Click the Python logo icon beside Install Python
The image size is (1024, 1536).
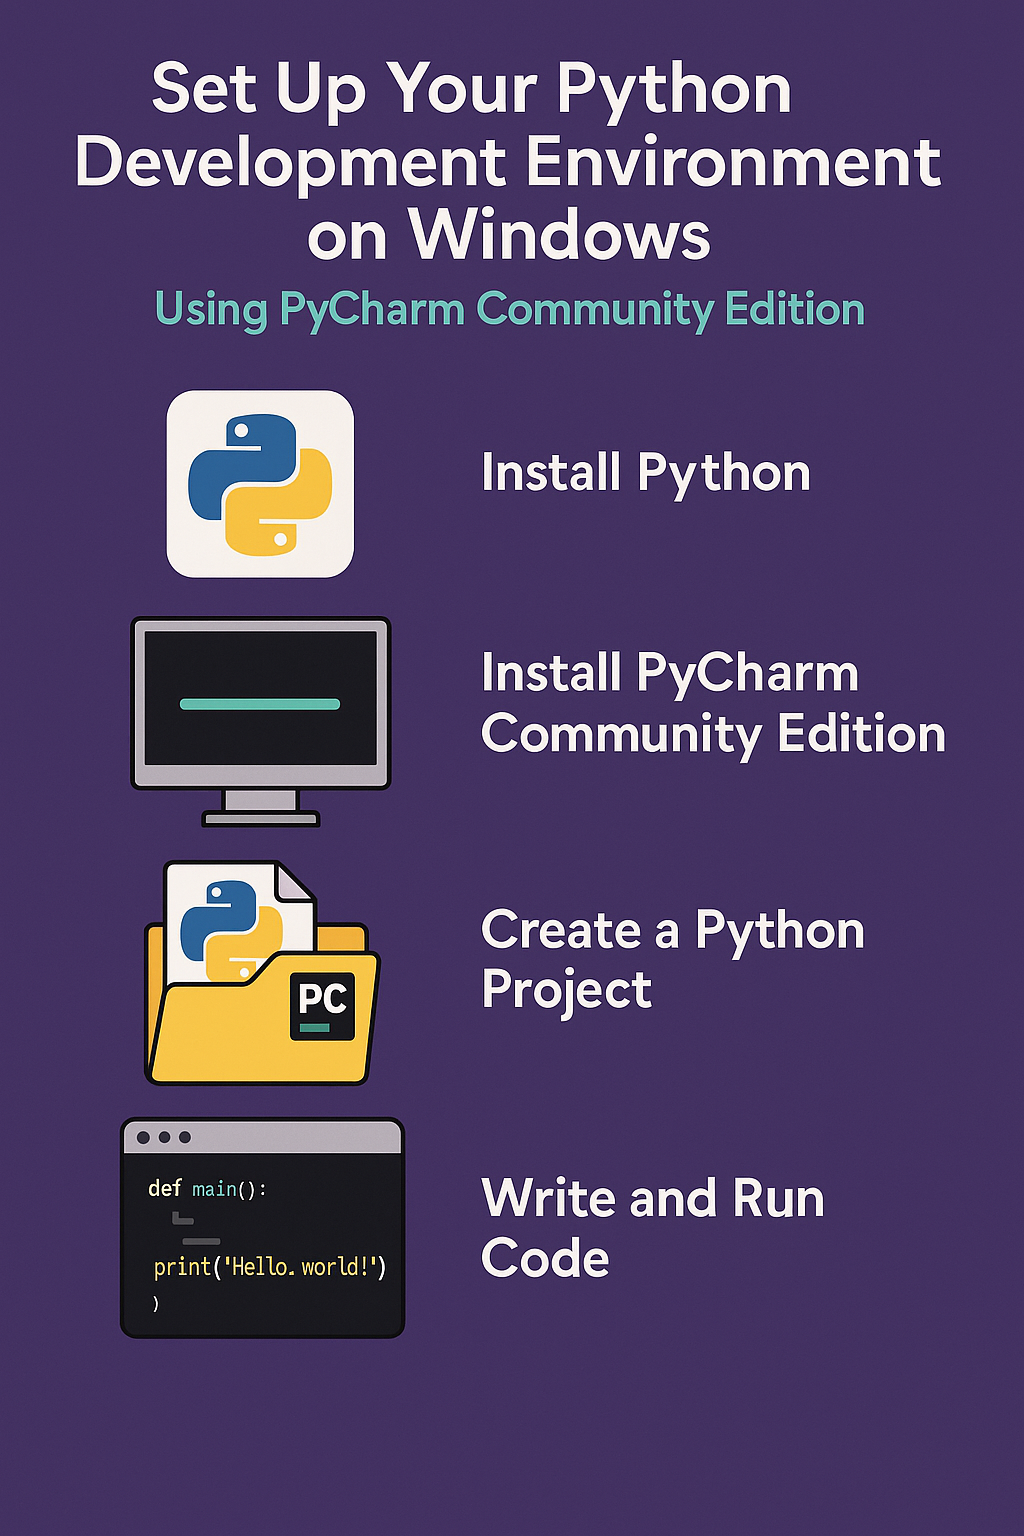point(260,484)
